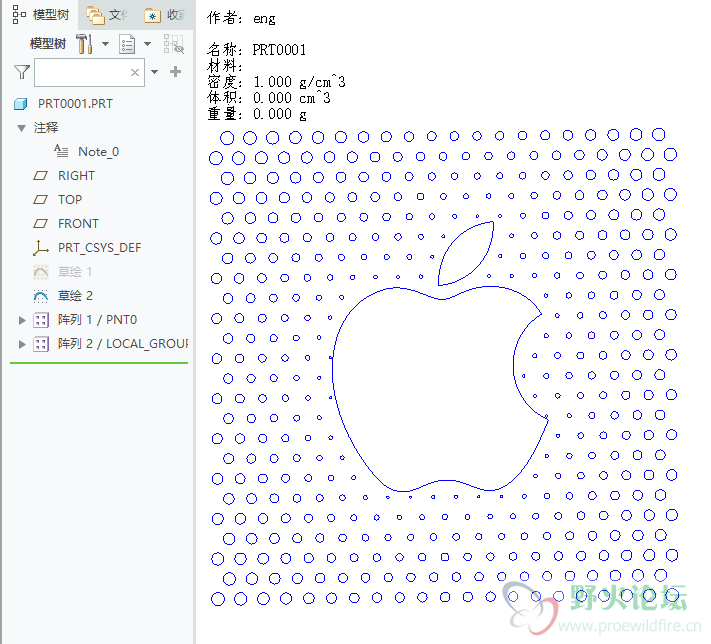711x644 pixels.
Task: Click the TOP plane icon
Action: (41, 200)
